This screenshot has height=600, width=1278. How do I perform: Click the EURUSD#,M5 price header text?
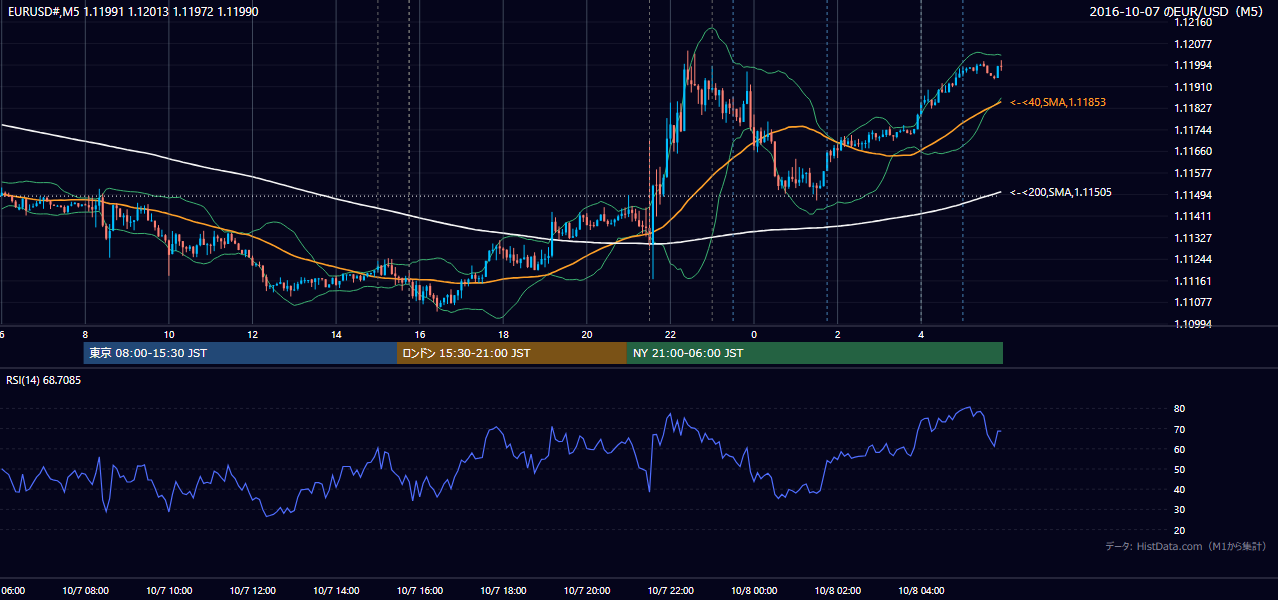coord(132,12)
